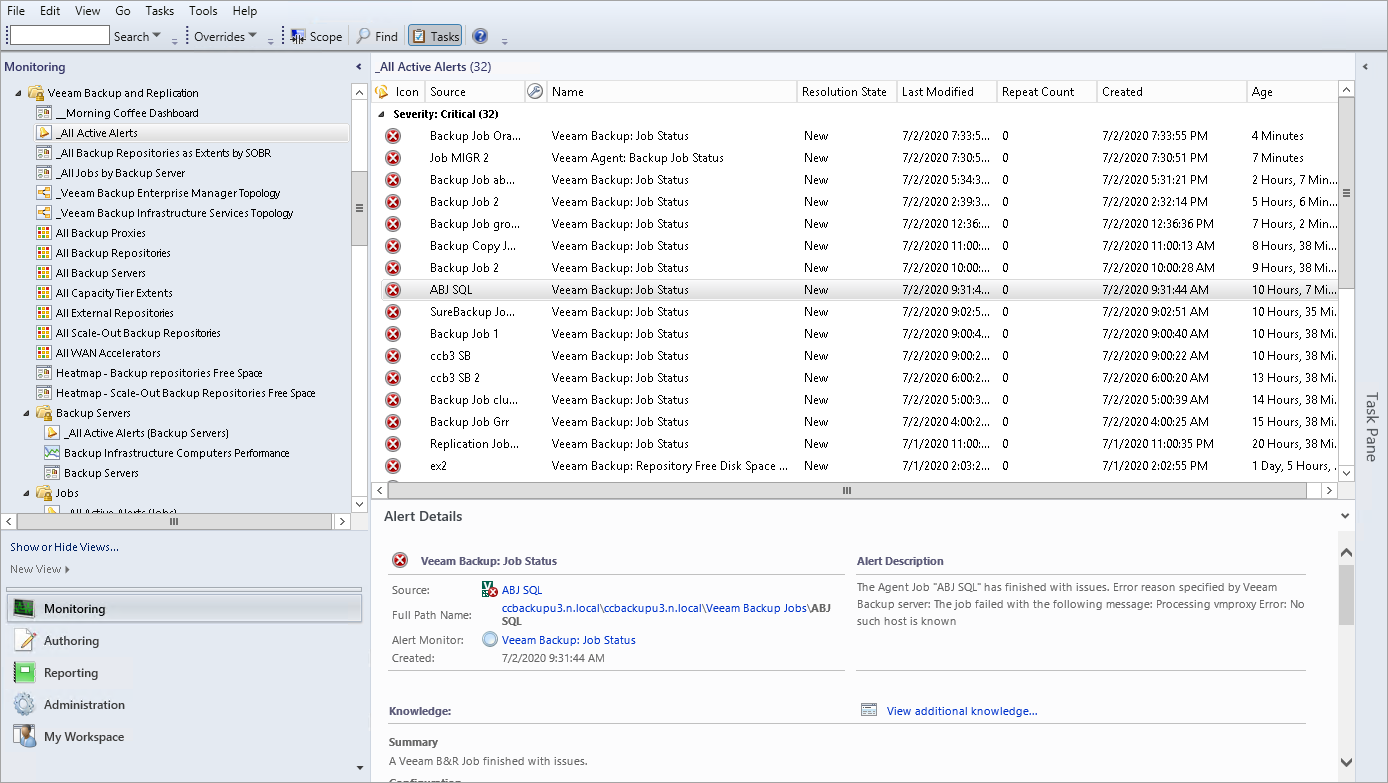
Task: Collapse the Backup Servers tree folder
Action: tap(27, 413)
